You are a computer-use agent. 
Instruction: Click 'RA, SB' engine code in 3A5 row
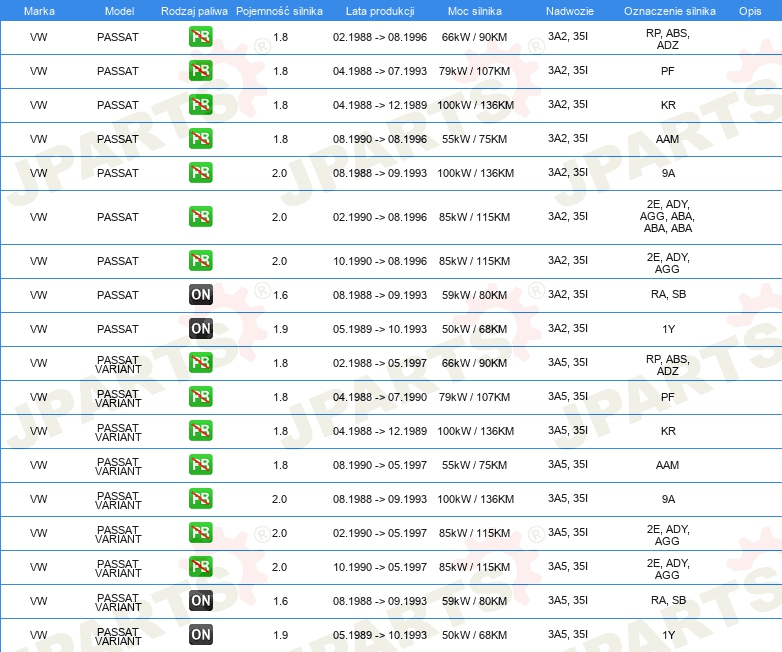668,600
